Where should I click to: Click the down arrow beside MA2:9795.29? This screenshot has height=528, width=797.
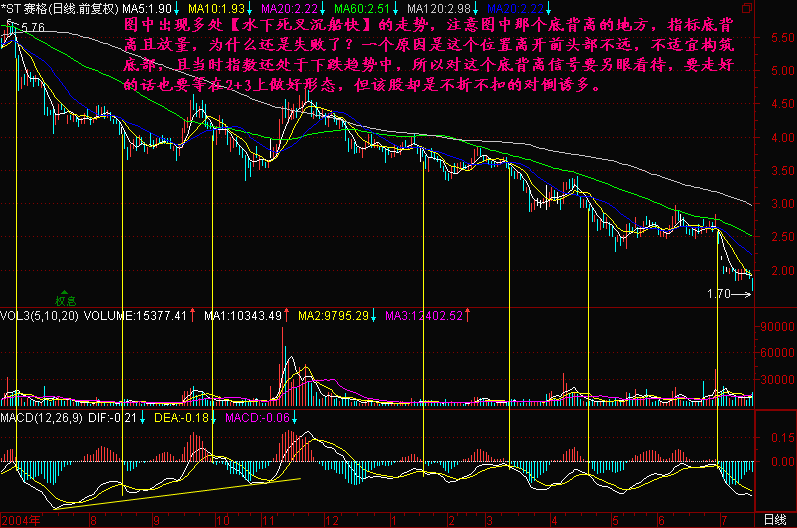point(374,316)
